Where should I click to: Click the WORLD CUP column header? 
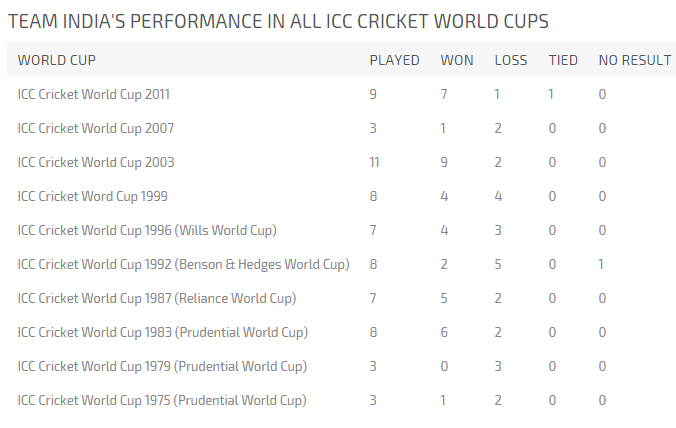coord(56,60)
